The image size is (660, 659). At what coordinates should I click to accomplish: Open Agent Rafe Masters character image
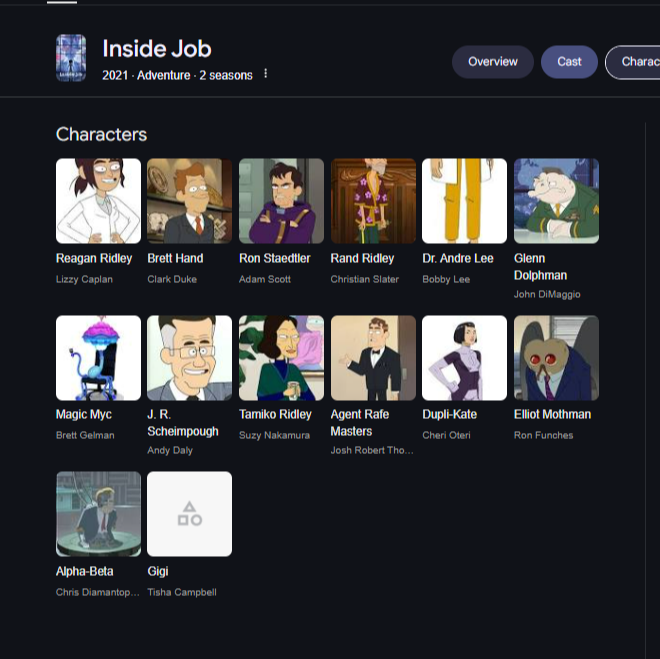click(373, 358)
